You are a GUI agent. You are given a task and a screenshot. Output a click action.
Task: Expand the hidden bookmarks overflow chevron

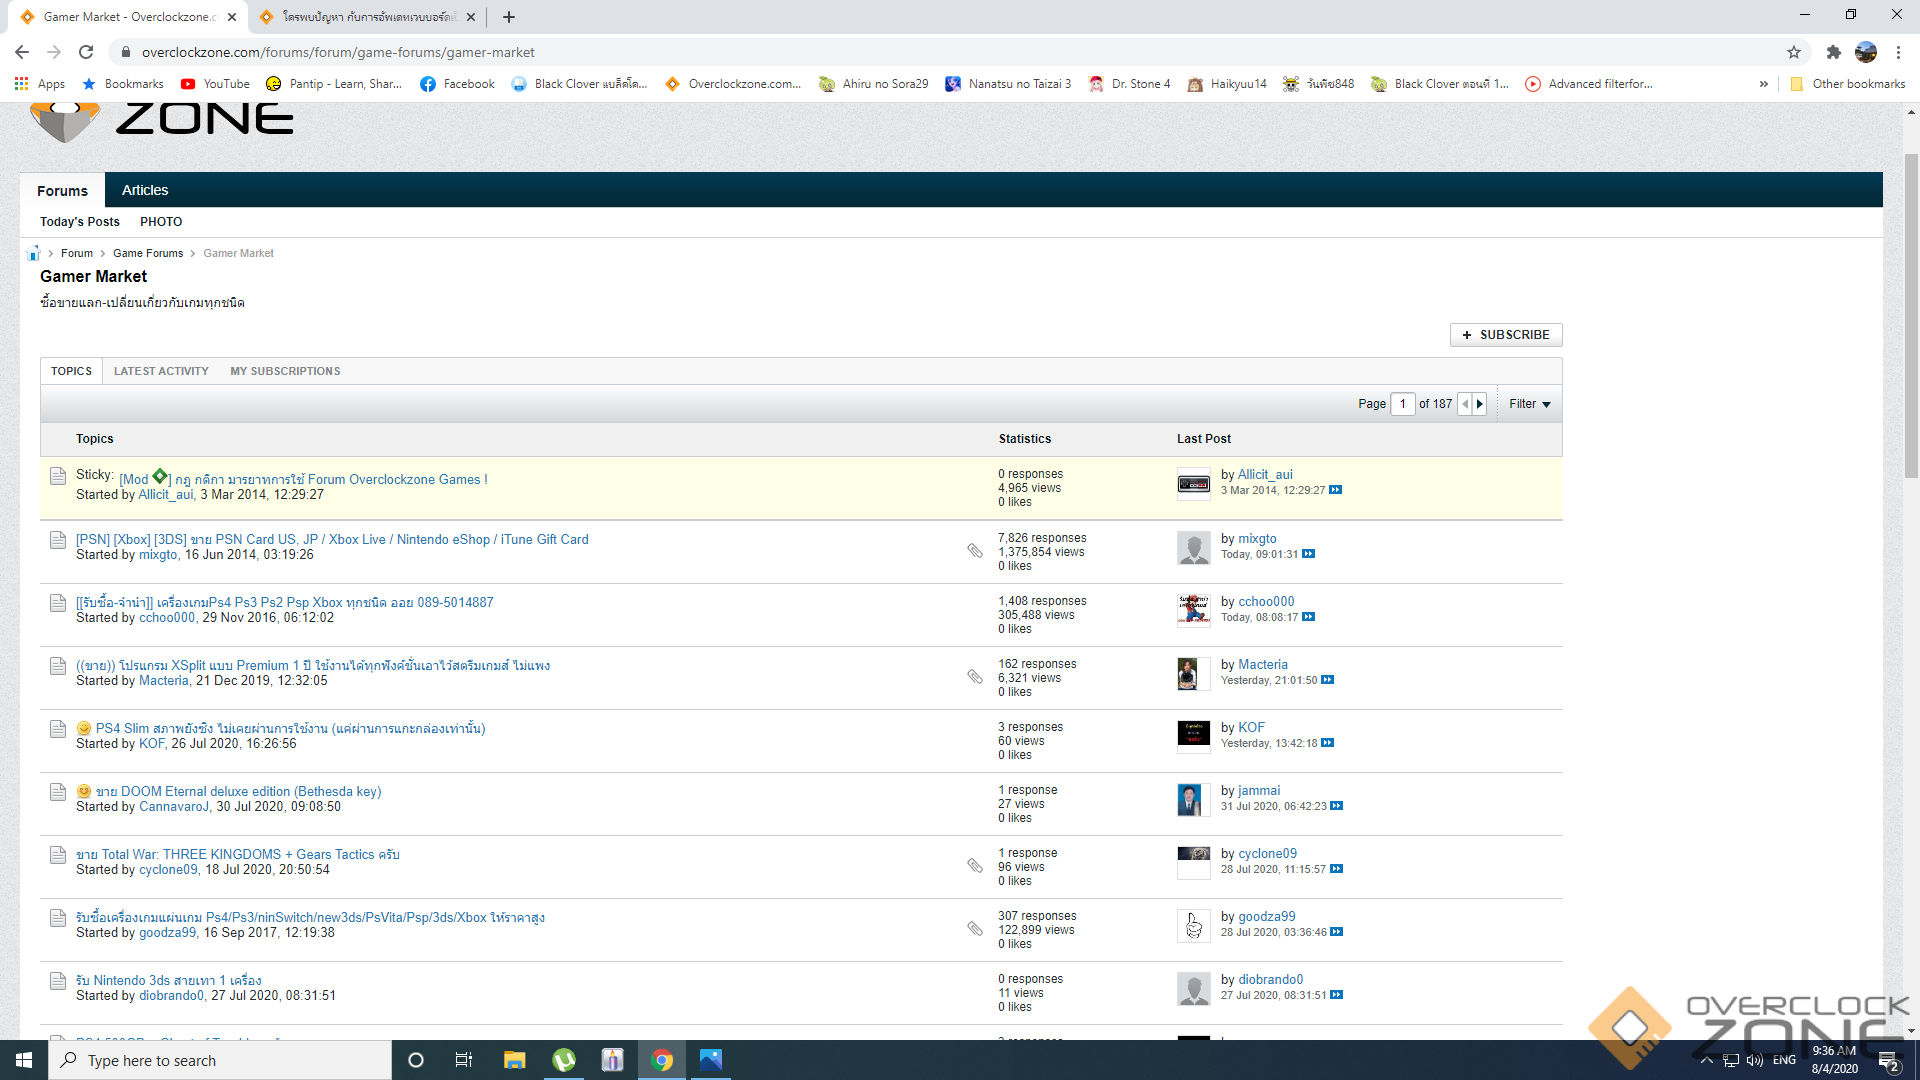(x=1763, y=84)
